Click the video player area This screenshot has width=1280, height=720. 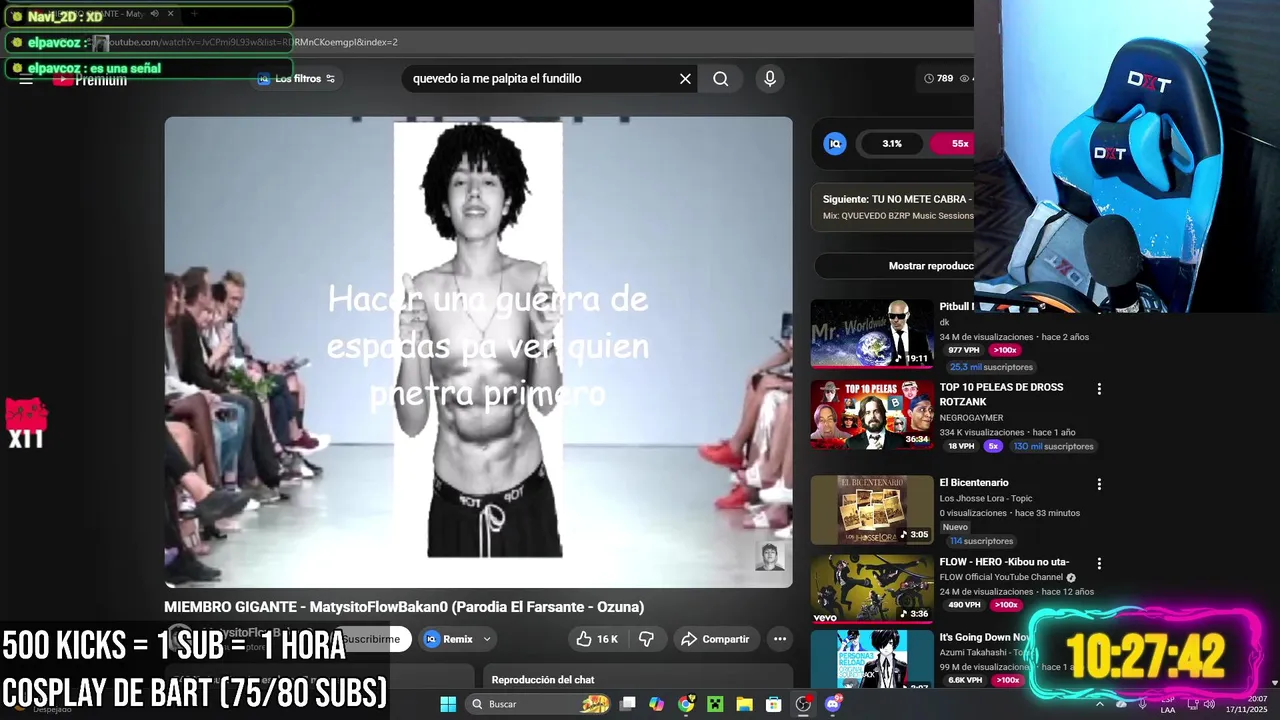[478, 352]
